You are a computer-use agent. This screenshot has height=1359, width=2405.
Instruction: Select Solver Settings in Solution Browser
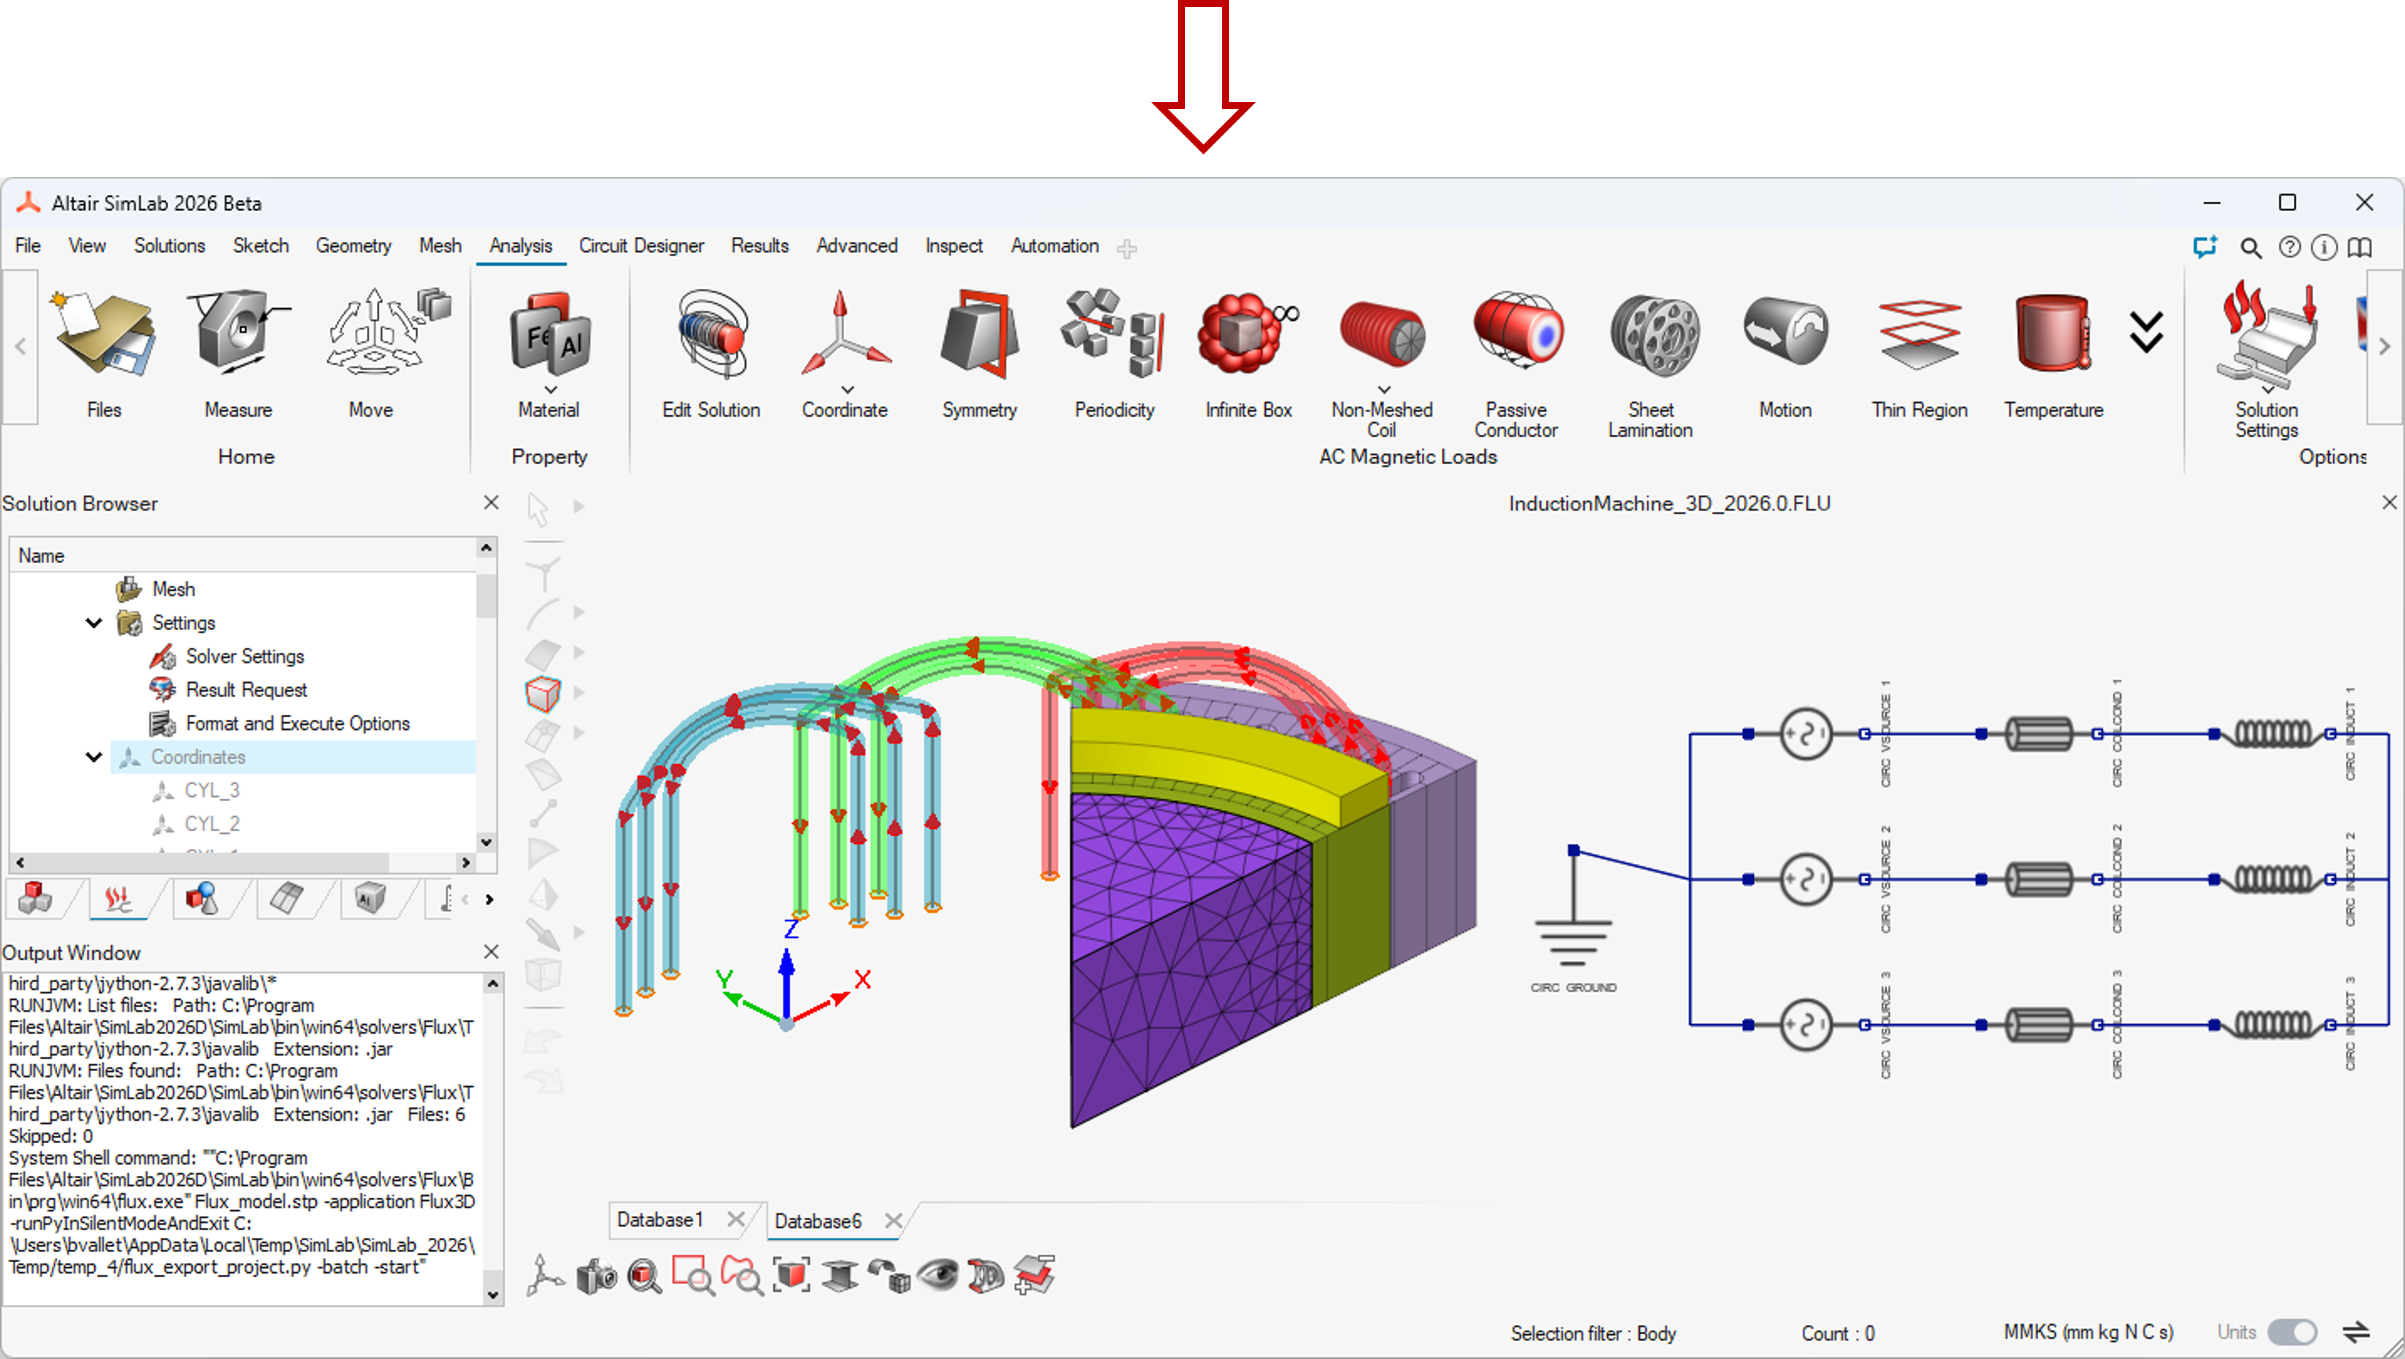click(244, 657)
